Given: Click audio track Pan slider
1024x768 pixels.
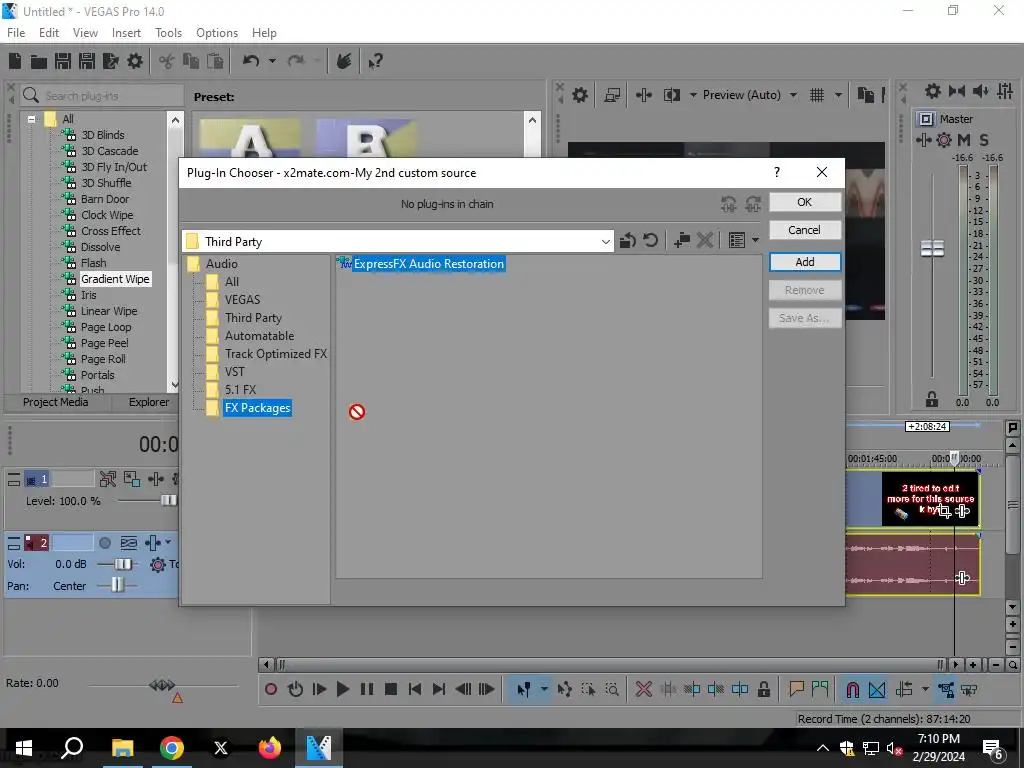Looking at the screenshot, I should 117,585.
